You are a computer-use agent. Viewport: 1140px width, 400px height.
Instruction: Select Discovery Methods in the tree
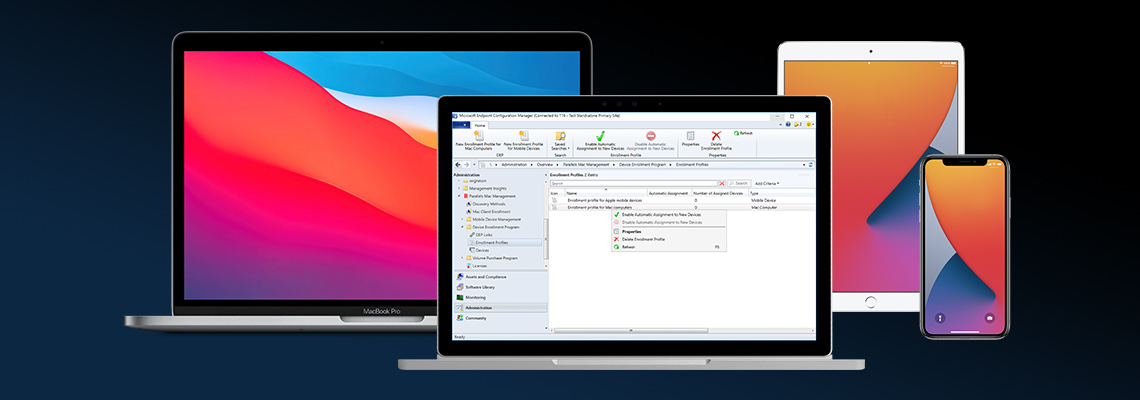coord(485,204)
